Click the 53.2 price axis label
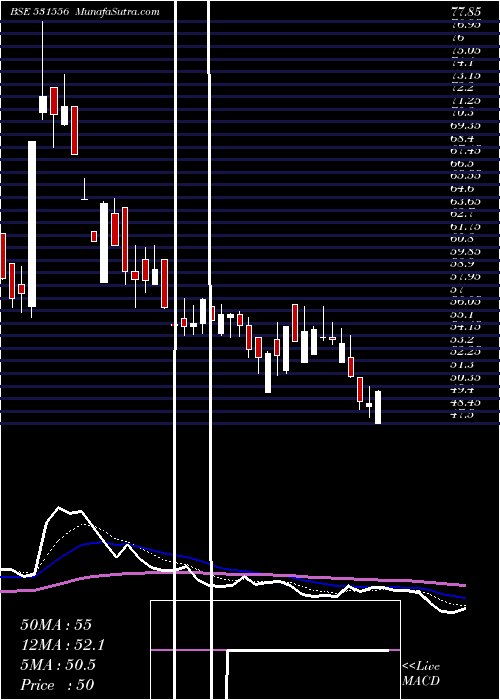 pyautogui.click(x=463, y=340)
